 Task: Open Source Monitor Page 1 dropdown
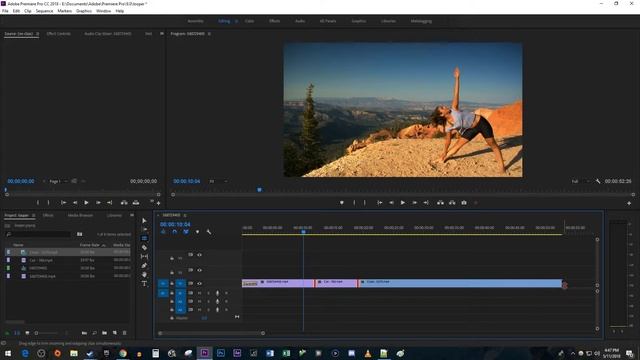pyautogui.click(x=58, y=181)
